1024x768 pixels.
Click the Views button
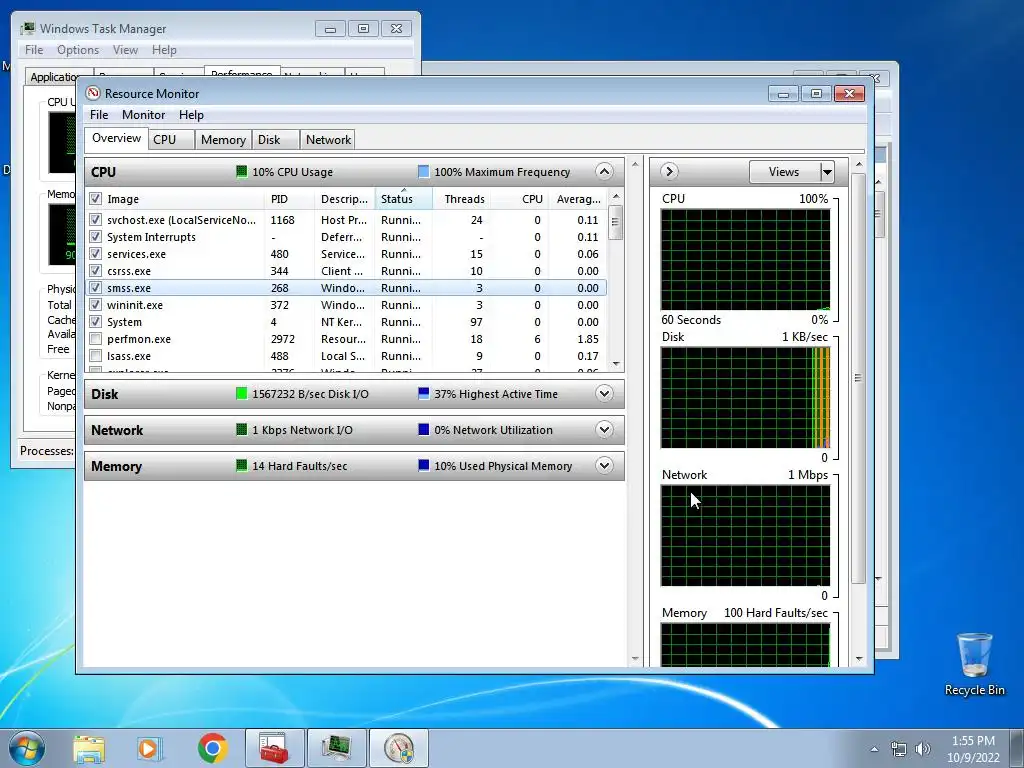click(x=784, y=172)
